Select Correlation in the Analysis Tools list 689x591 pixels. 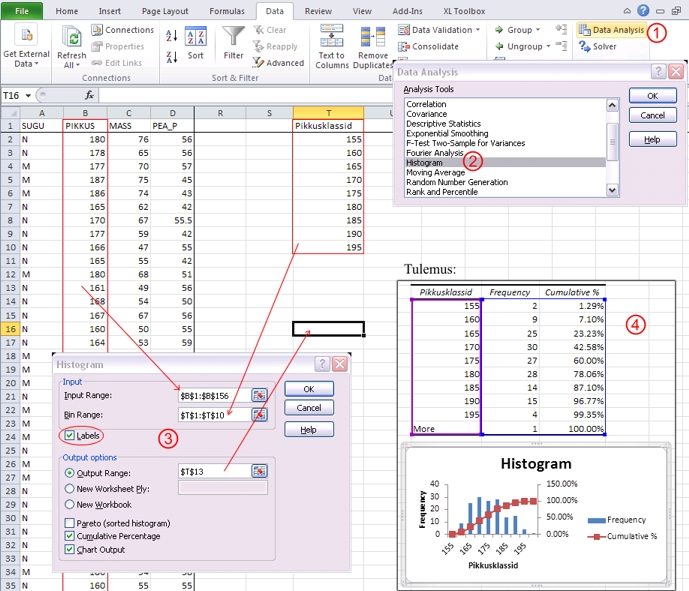click(x=505, y=104)
